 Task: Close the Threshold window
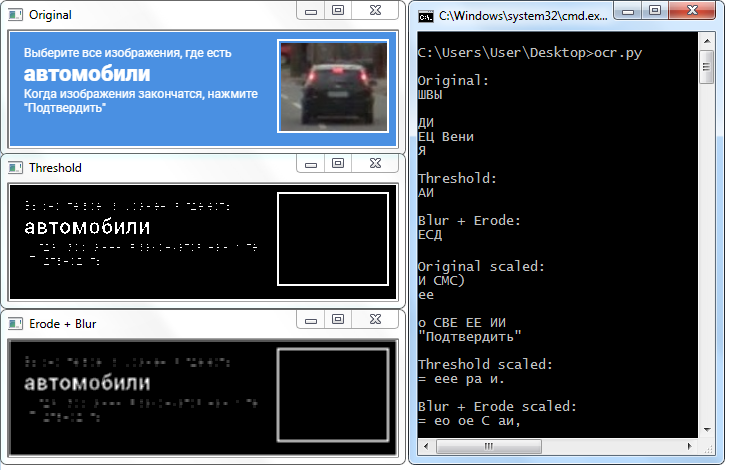pos(375,164)
